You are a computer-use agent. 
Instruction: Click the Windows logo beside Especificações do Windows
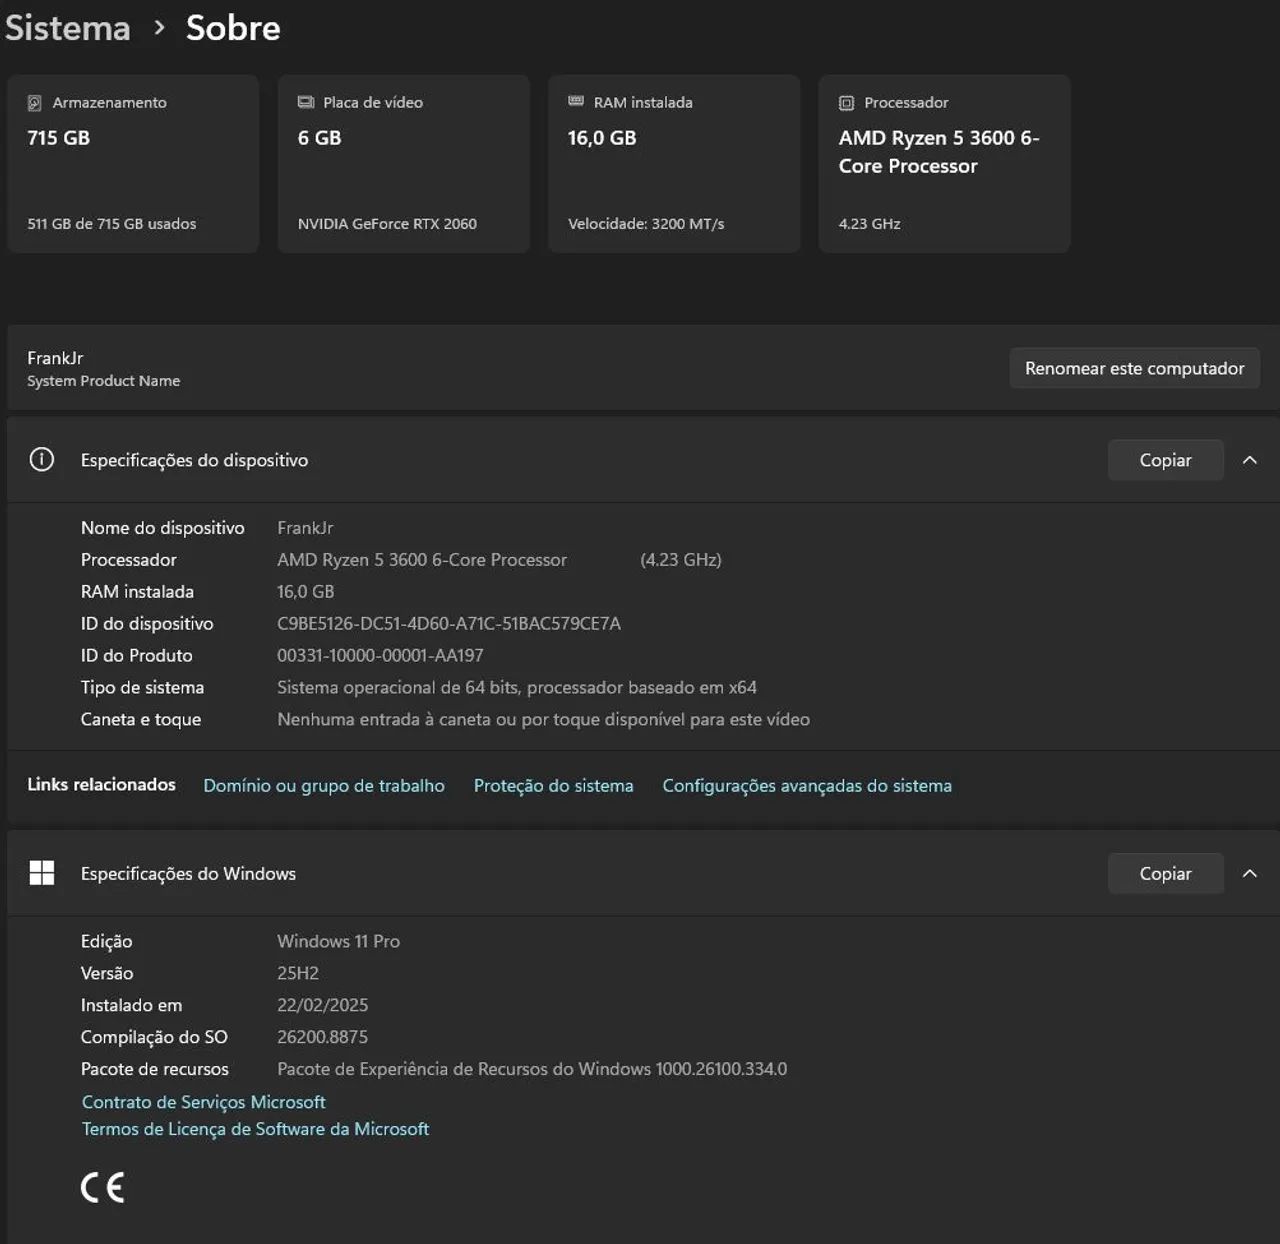(42, 873)
